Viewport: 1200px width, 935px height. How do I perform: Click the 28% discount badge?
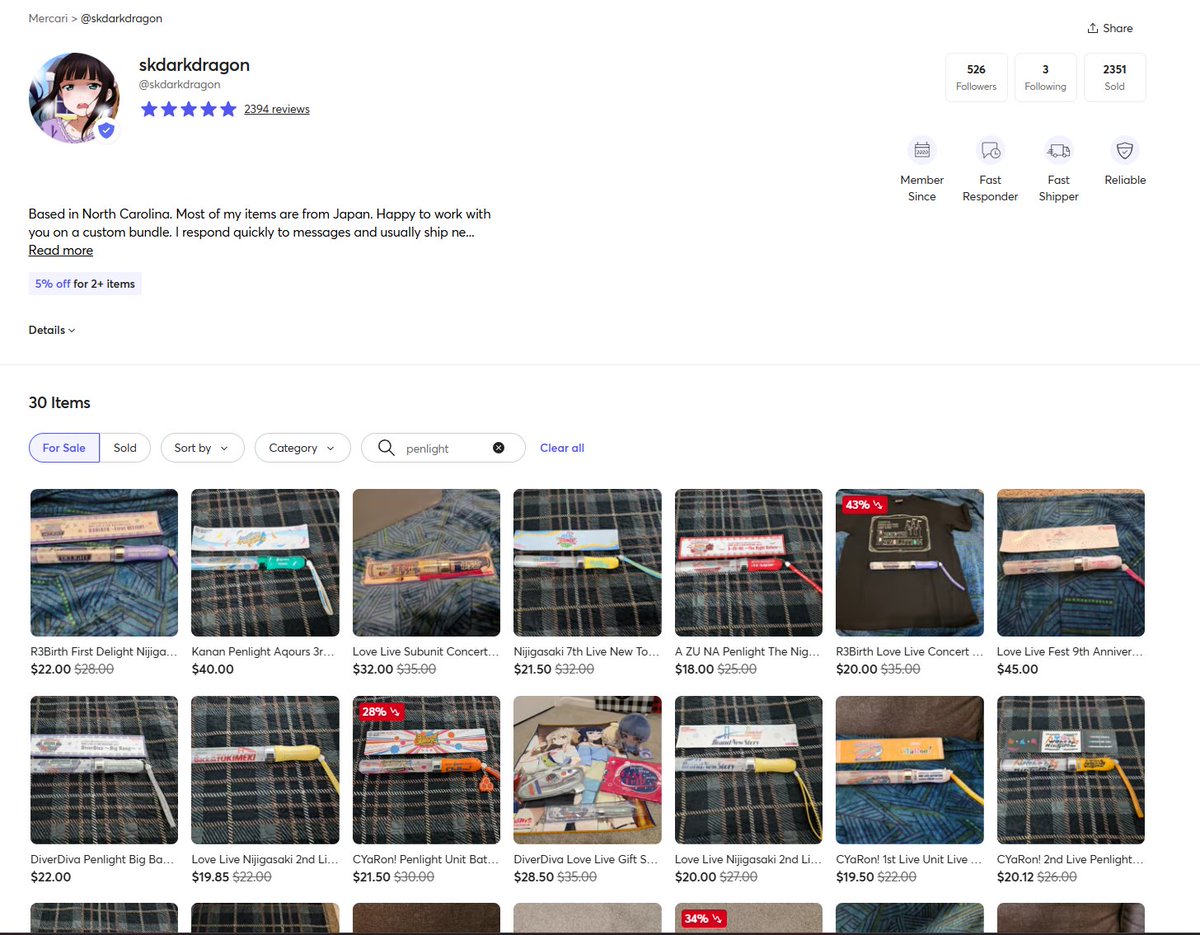(x=380, y=712)
